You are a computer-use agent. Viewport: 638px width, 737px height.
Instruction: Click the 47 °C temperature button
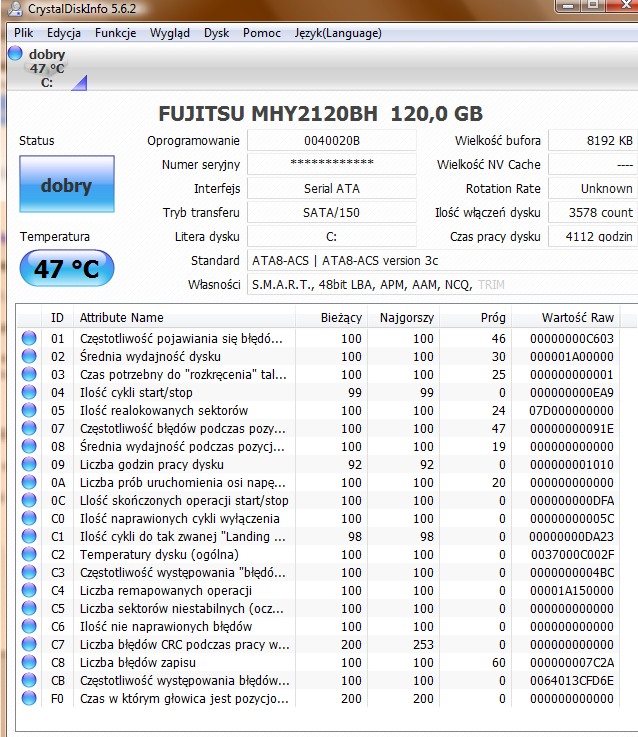pos(67,268)
